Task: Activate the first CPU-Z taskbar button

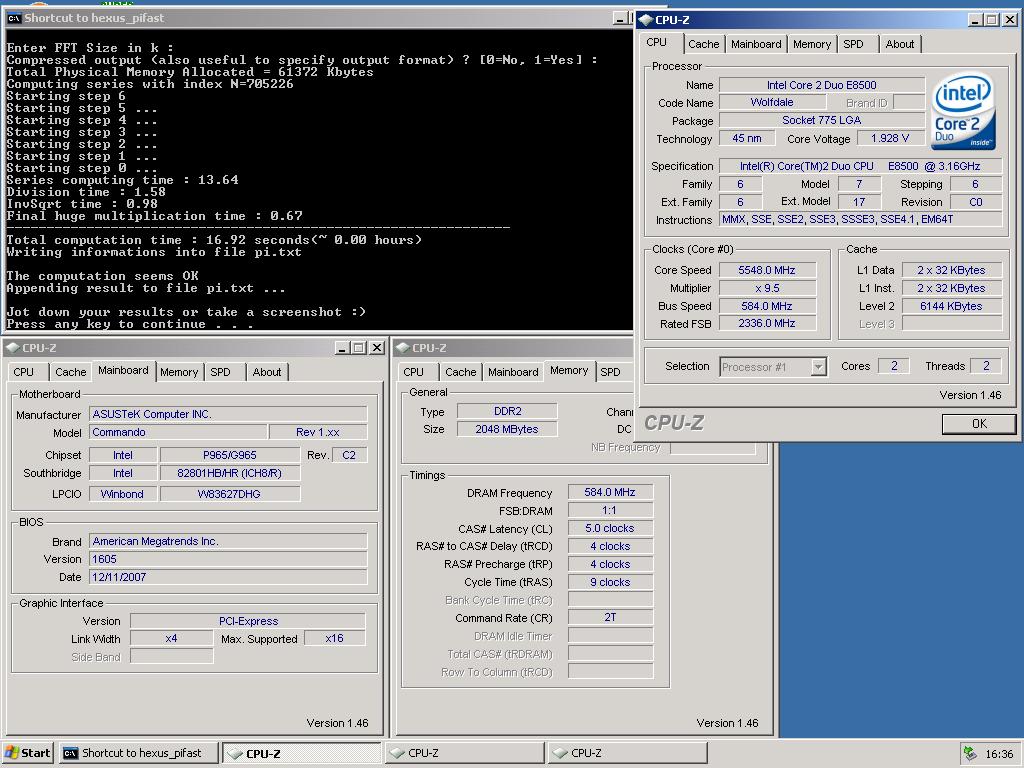Action: point(302,753)
